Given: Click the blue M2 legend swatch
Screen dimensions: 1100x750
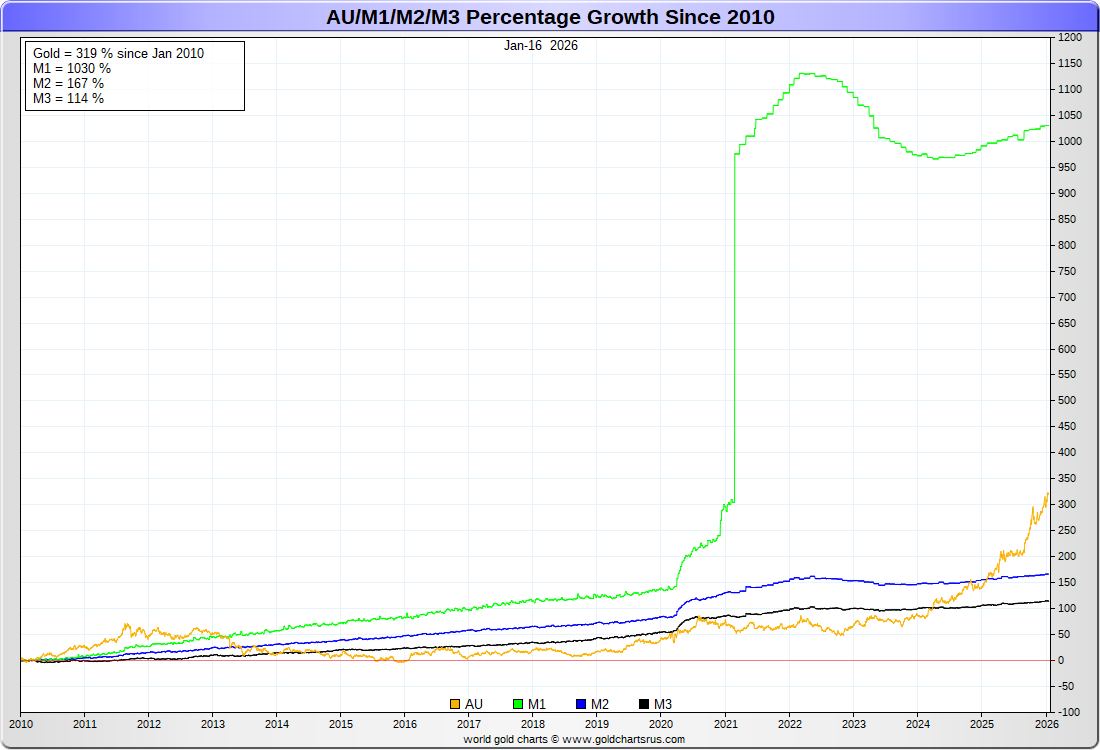Looking at the screenshot, I should (x=581, y=705).
